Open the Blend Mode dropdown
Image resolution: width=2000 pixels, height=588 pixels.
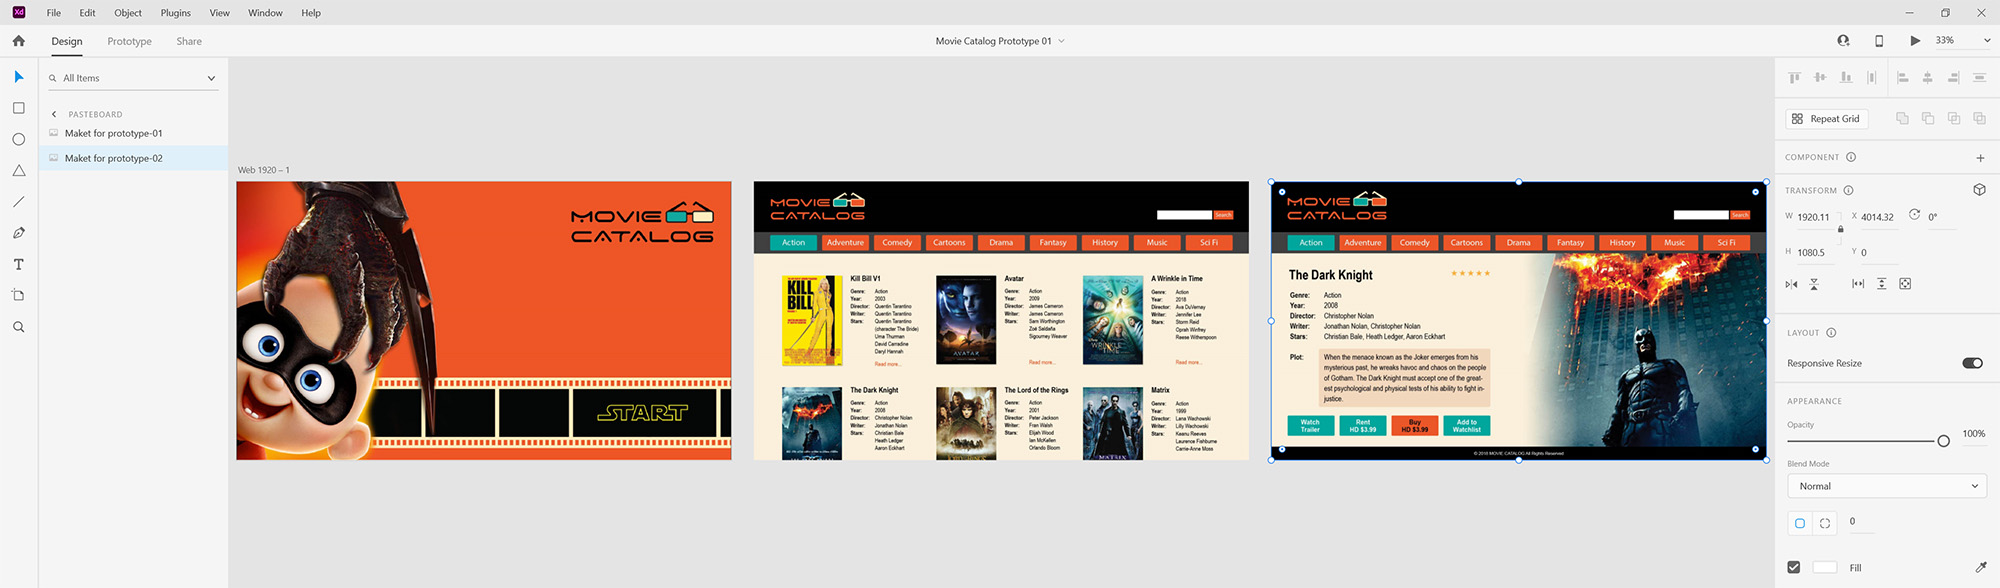(1886, 486)
